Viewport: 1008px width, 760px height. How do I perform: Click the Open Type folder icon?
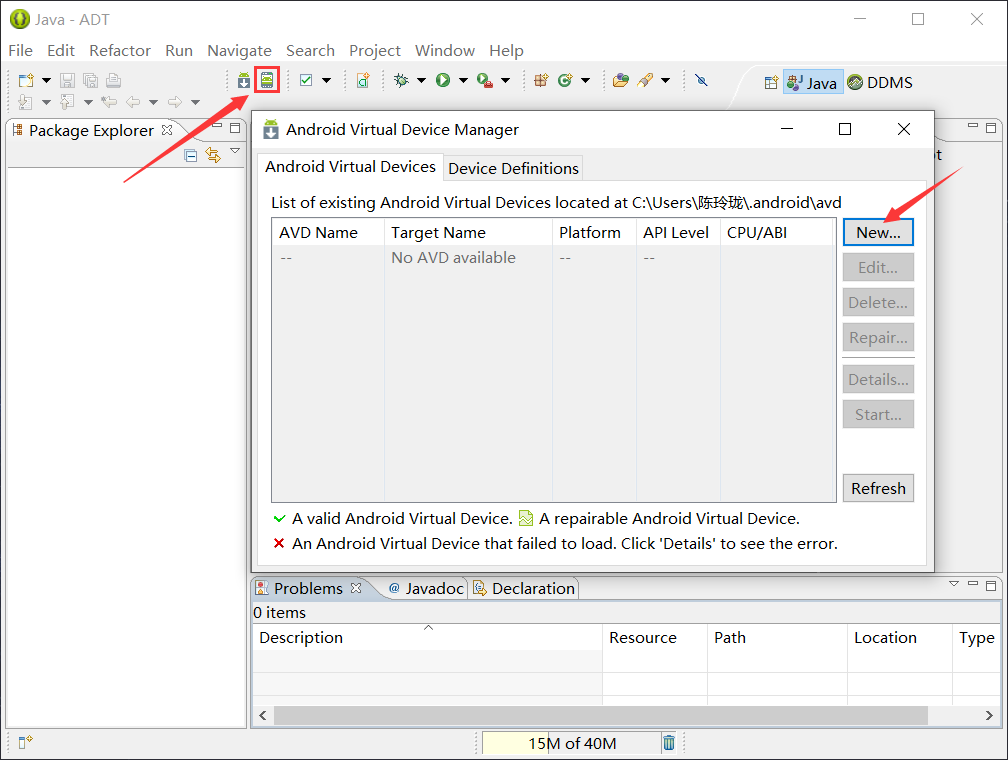621,80
